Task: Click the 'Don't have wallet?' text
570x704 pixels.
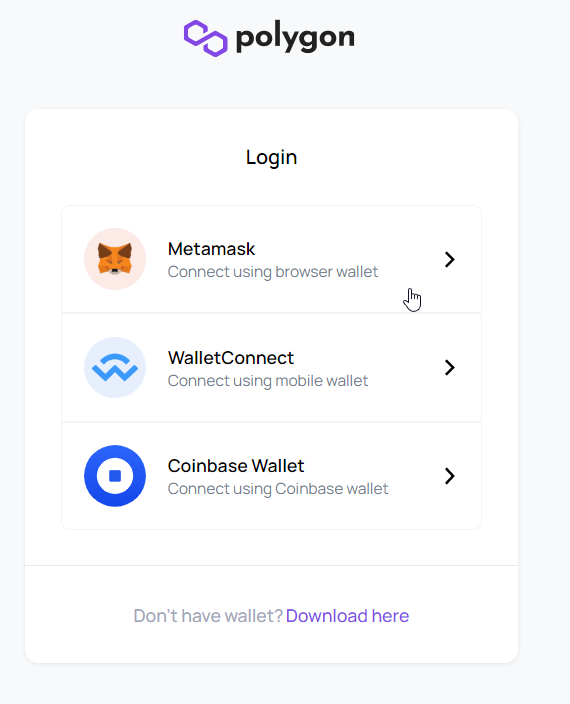Action: click(208, 616)
